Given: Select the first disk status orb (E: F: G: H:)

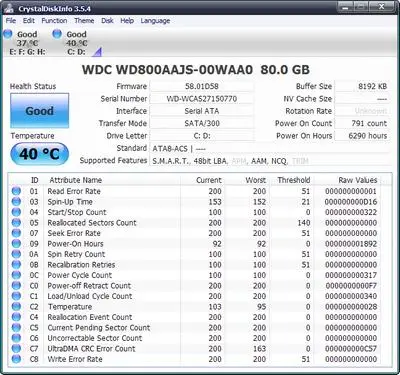Looking at the screenshot, I should 8,34.
